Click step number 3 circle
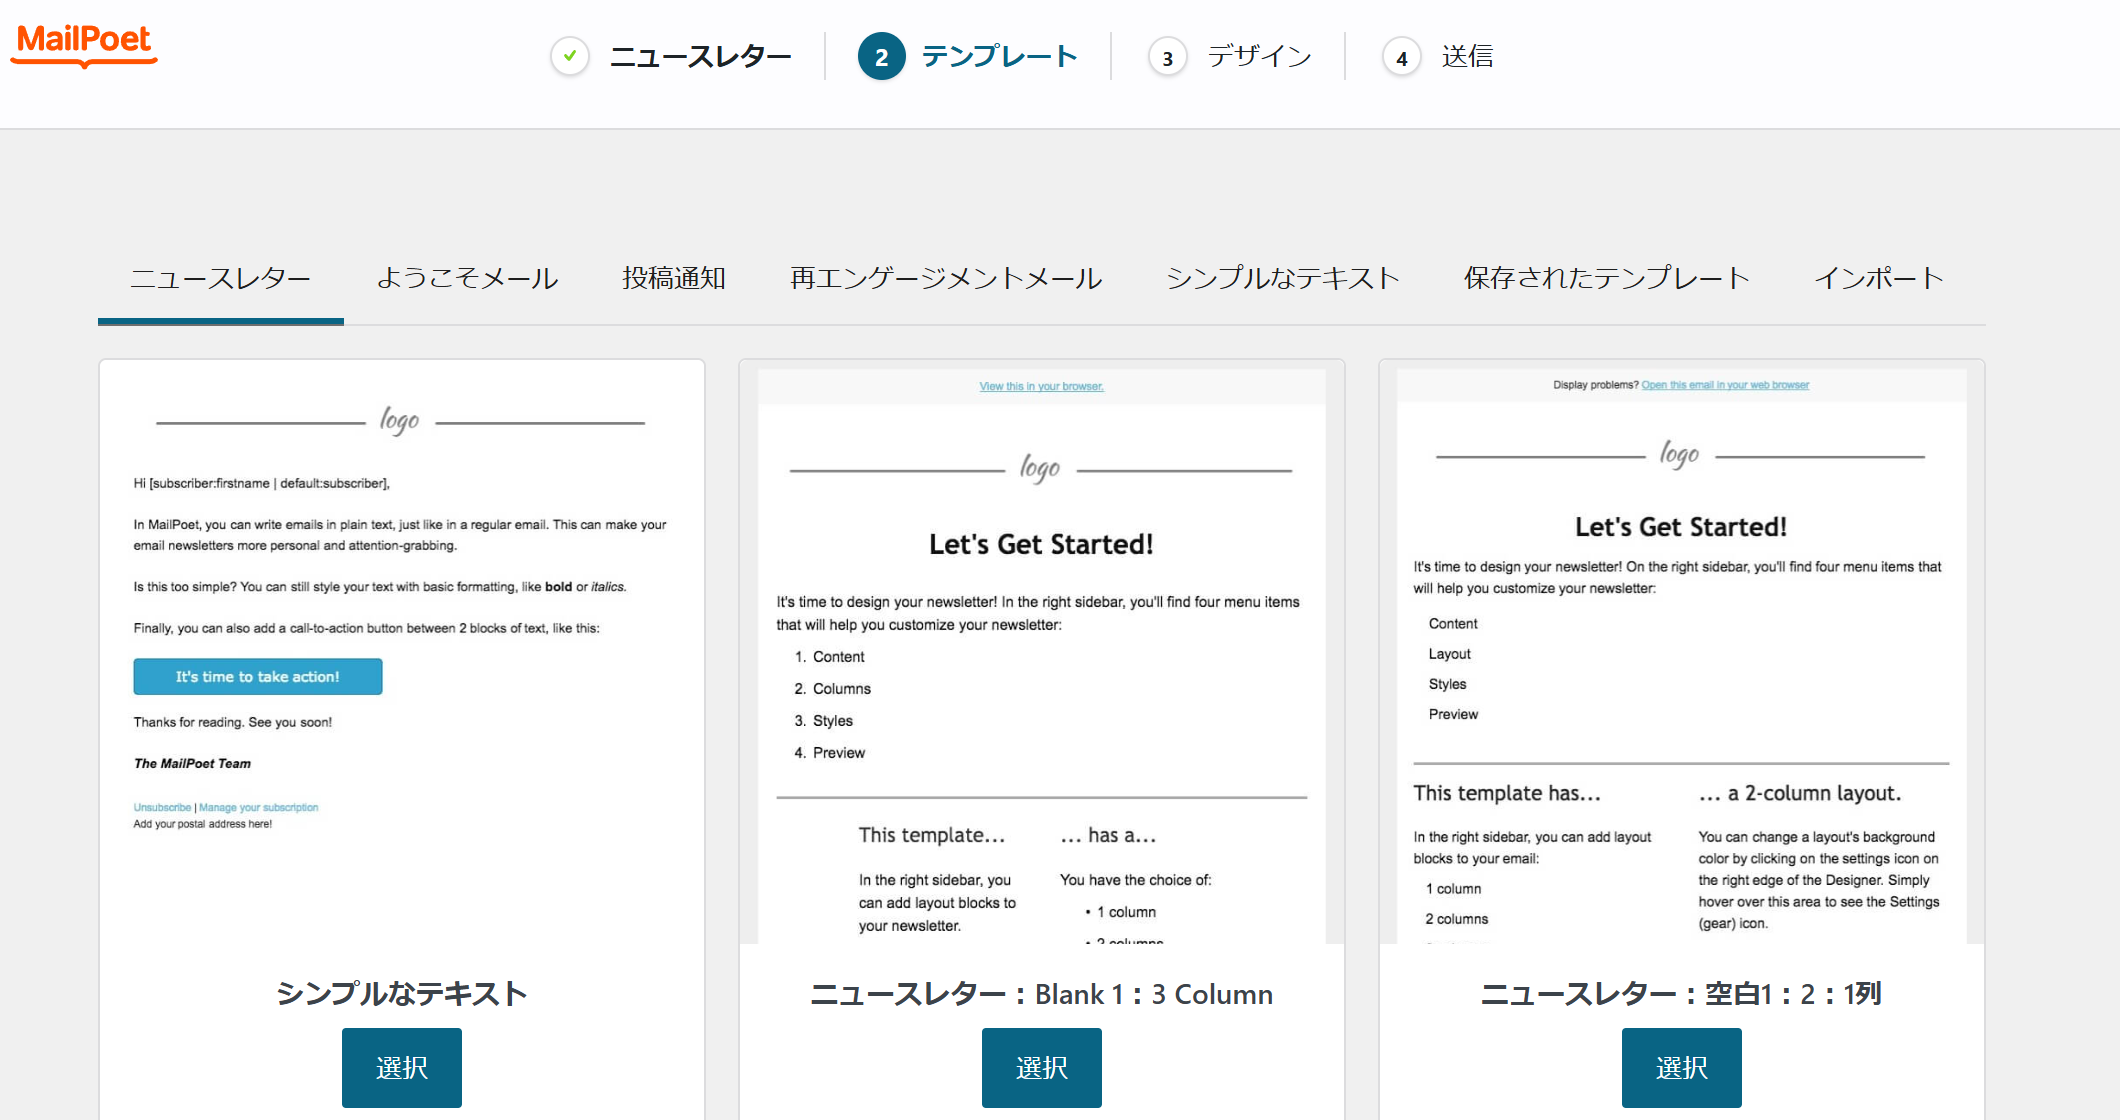 (1167, 57)
